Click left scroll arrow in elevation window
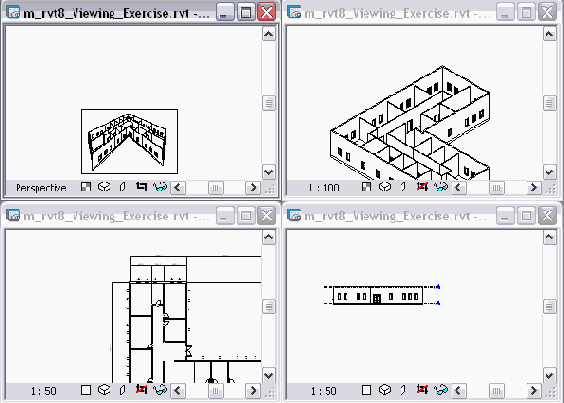Screen dimensions: 564x403 coord(459,390)
